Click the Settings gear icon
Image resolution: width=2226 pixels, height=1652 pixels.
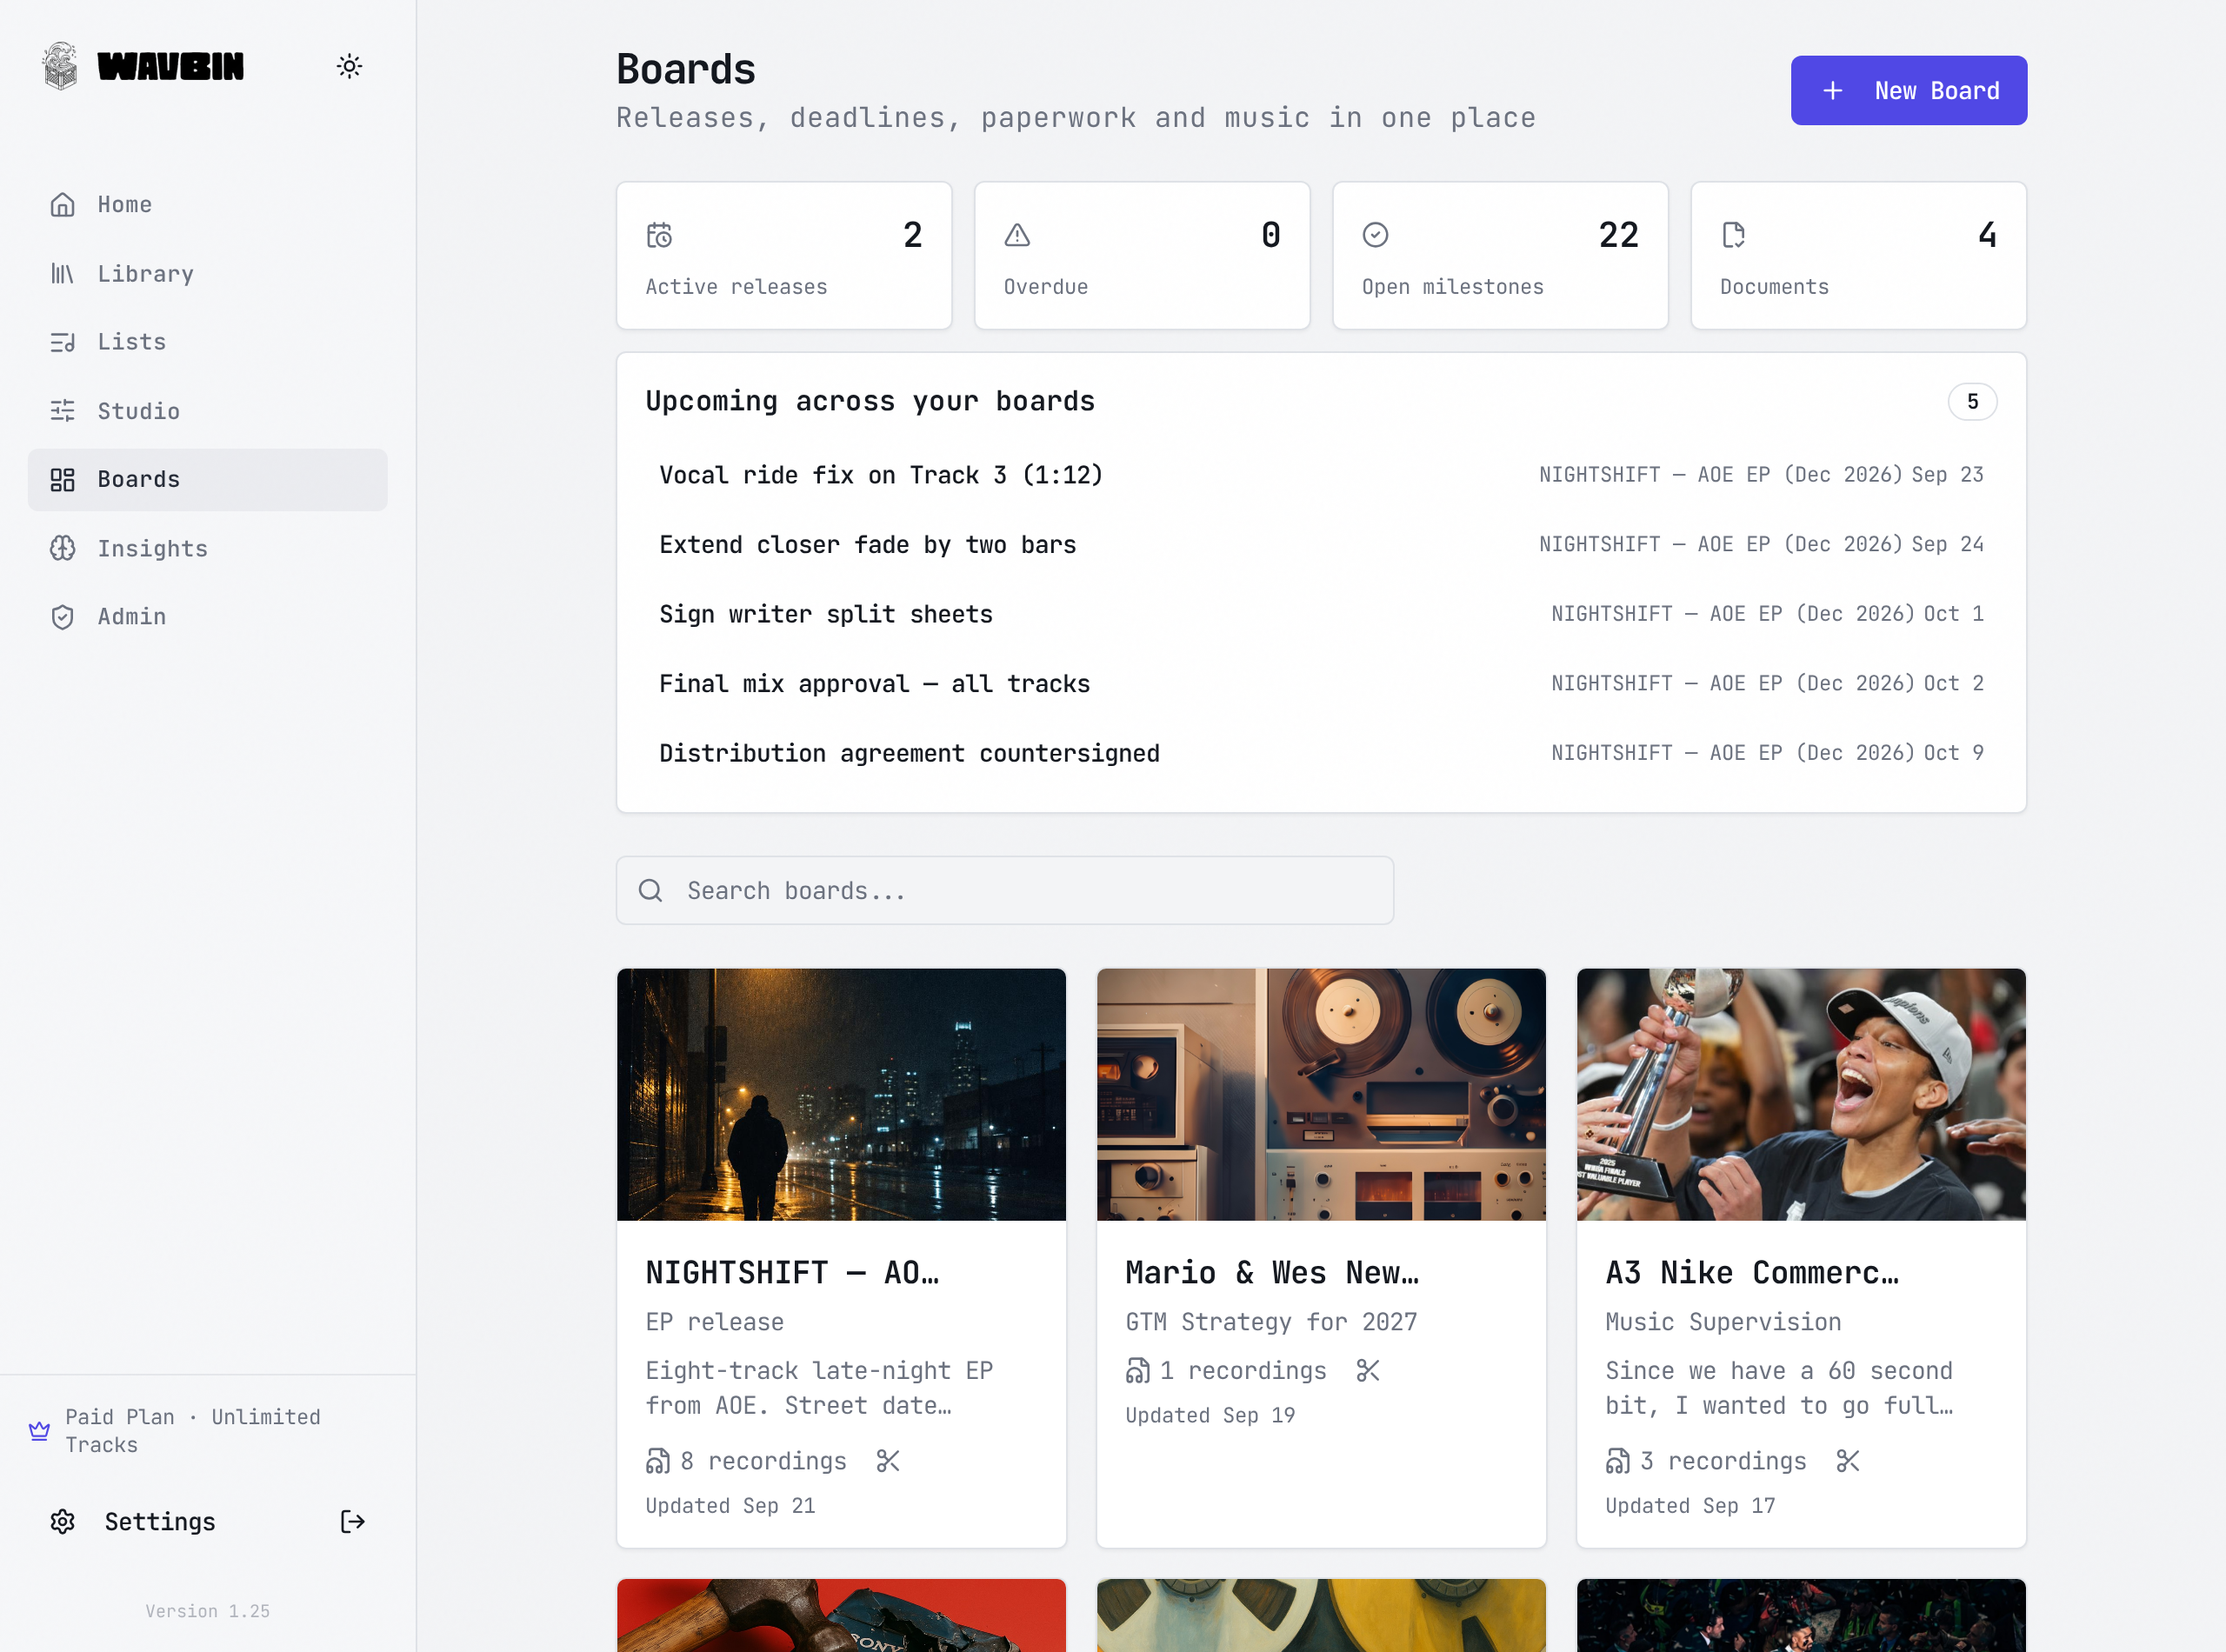coord(63,1522)
